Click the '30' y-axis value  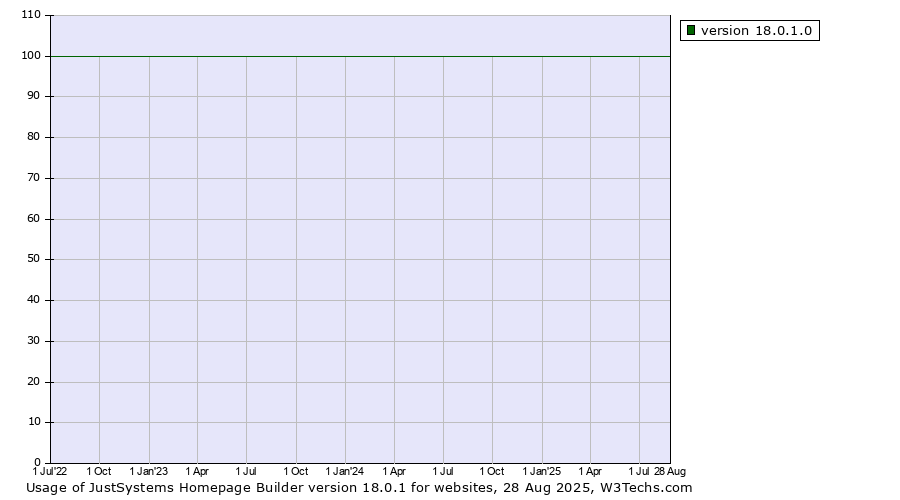click(x=34, y=340)
